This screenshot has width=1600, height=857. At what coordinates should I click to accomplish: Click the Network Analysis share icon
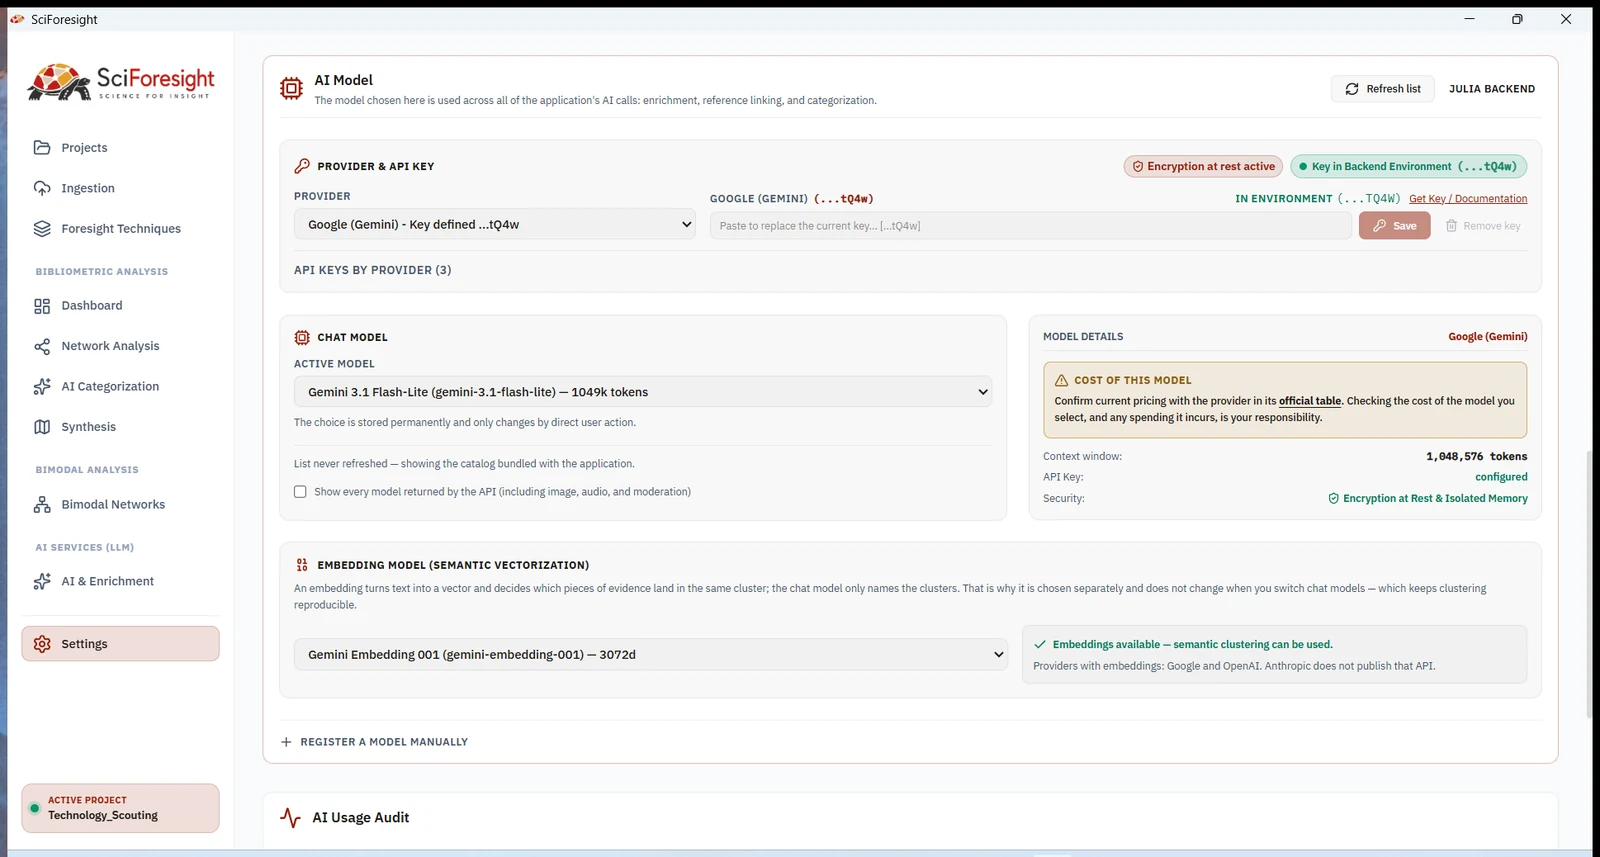tap(42, 346)
